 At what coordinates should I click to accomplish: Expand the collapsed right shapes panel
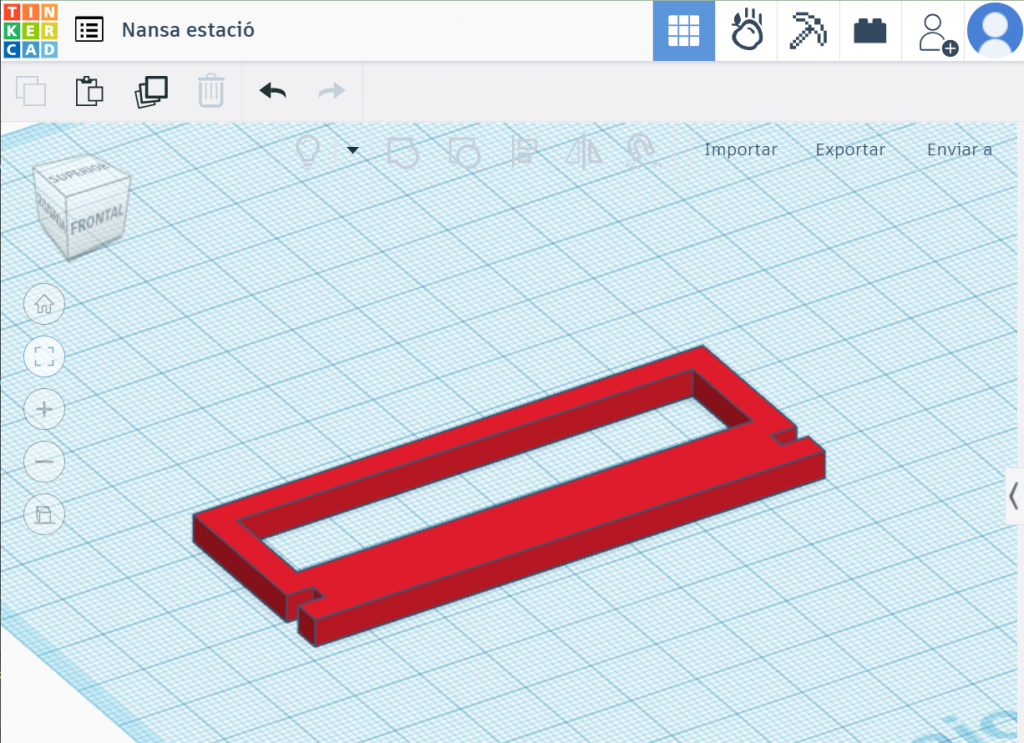tap(1013, 496)
